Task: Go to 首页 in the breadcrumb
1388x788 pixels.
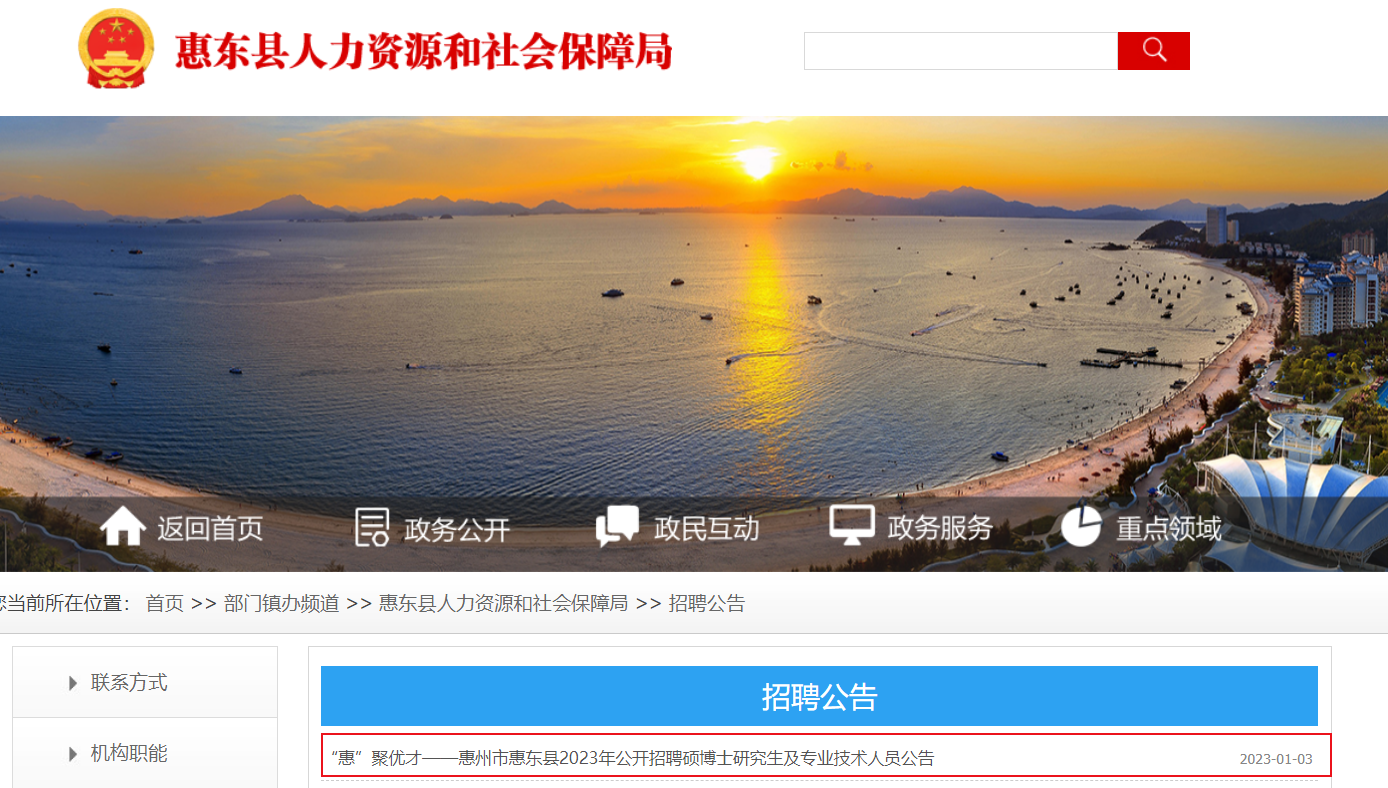Action: [165, 604]
